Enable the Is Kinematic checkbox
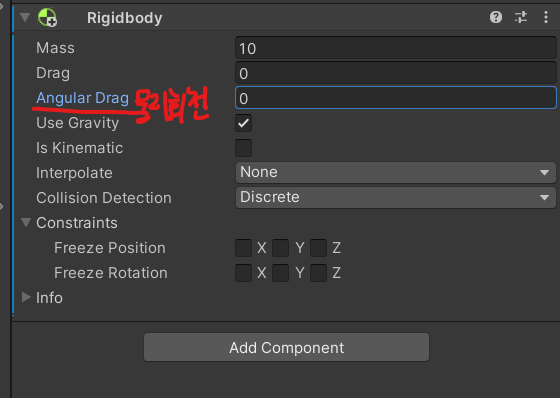 coord(244,148)
